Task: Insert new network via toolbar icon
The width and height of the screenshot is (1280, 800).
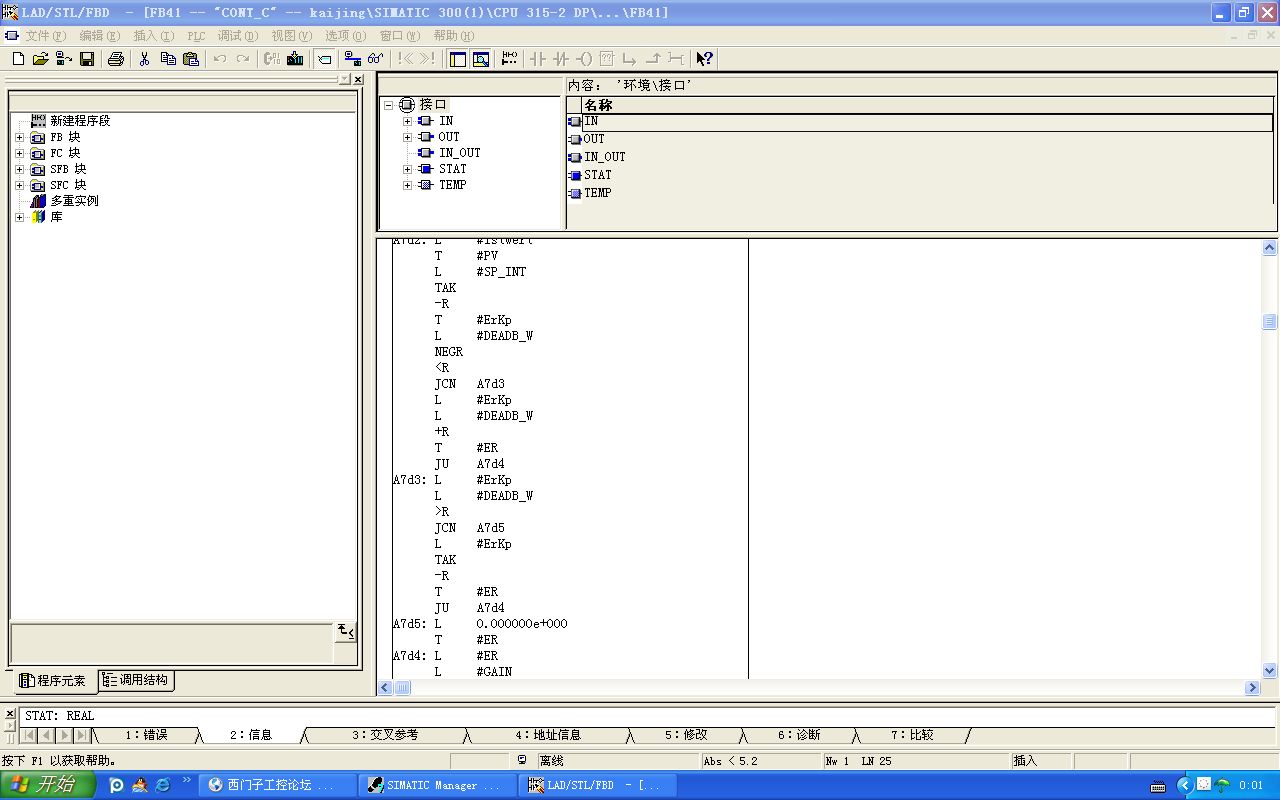Action: (509, 59)
